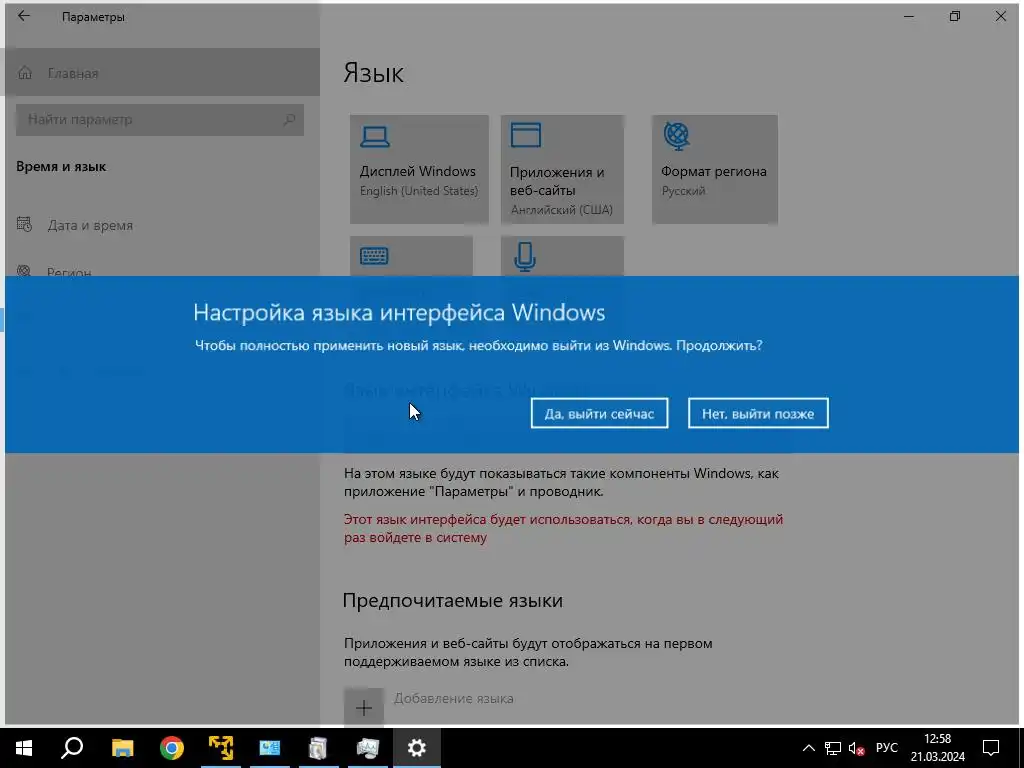The image size is (1024, 768).
Task: Click the 'Добавление языка' label text
Action: click(453, 698)
